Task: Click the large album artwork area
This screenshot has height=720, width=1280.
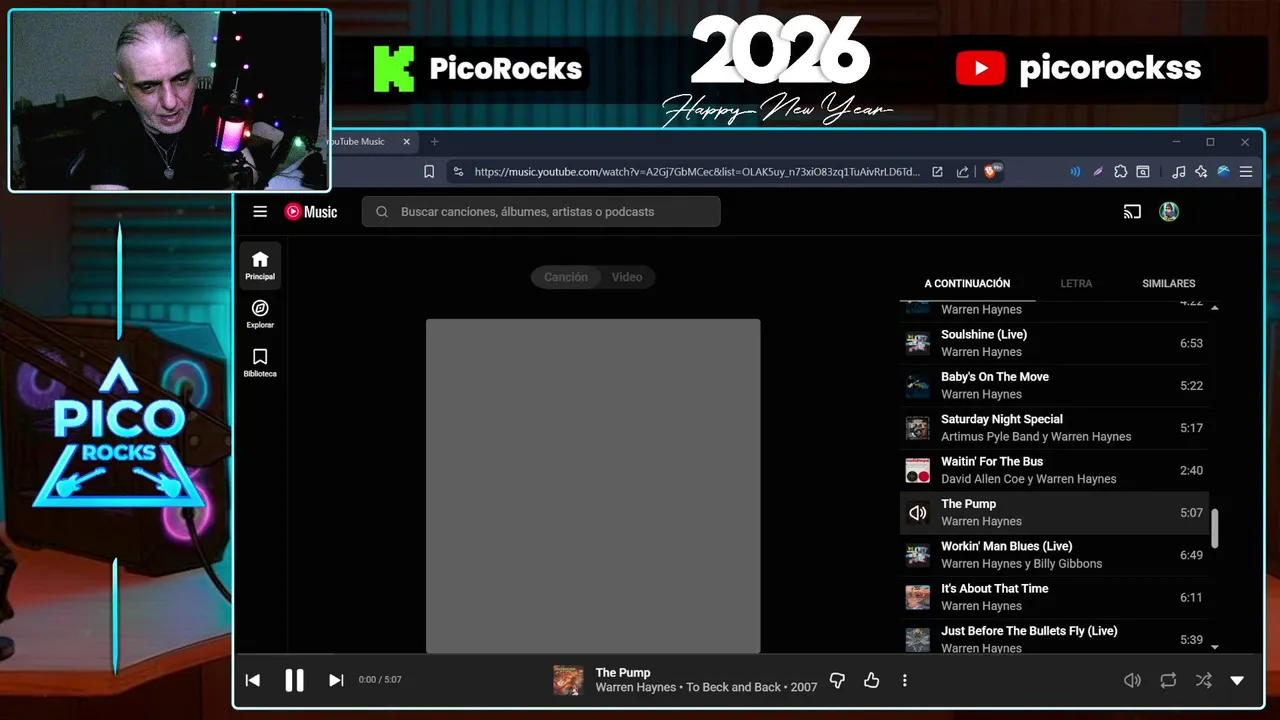Action: tap(593, 486)
